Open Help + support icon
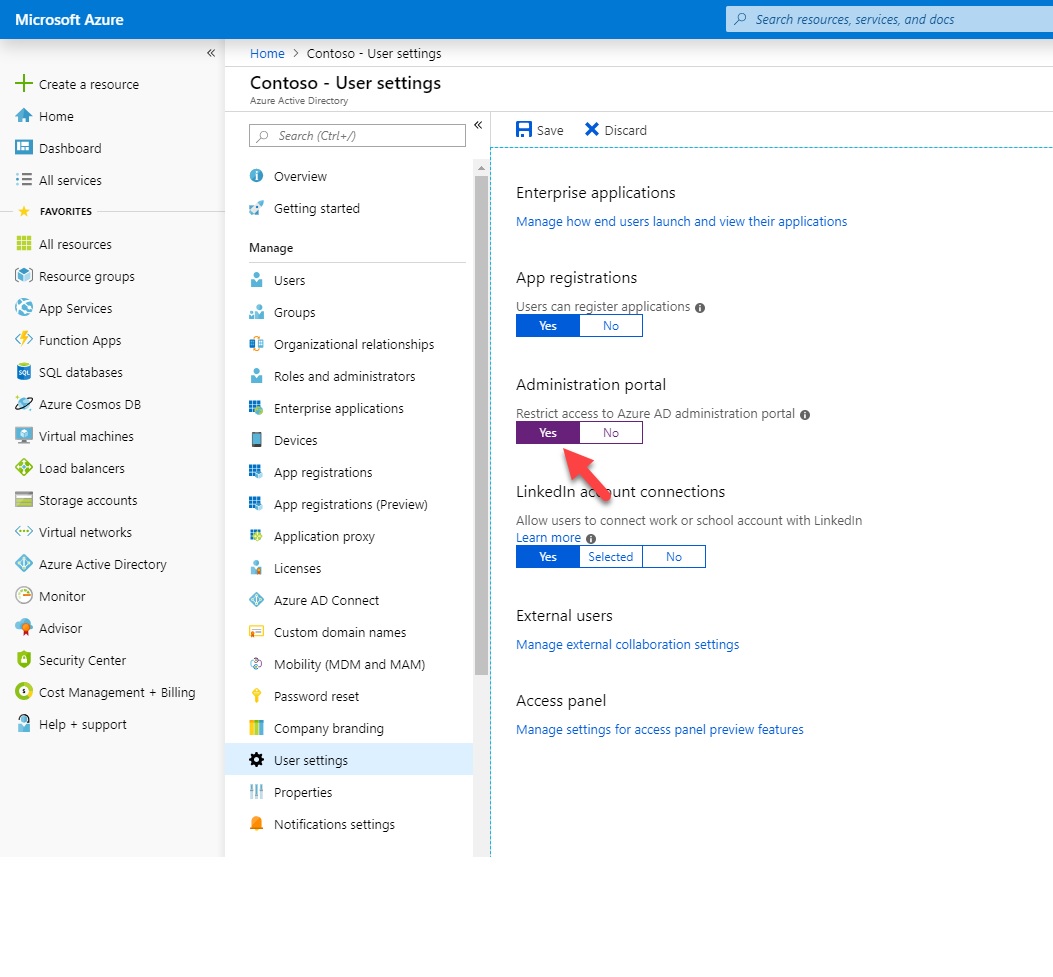This screenshot has height=977, width=1053. (24, 723)
